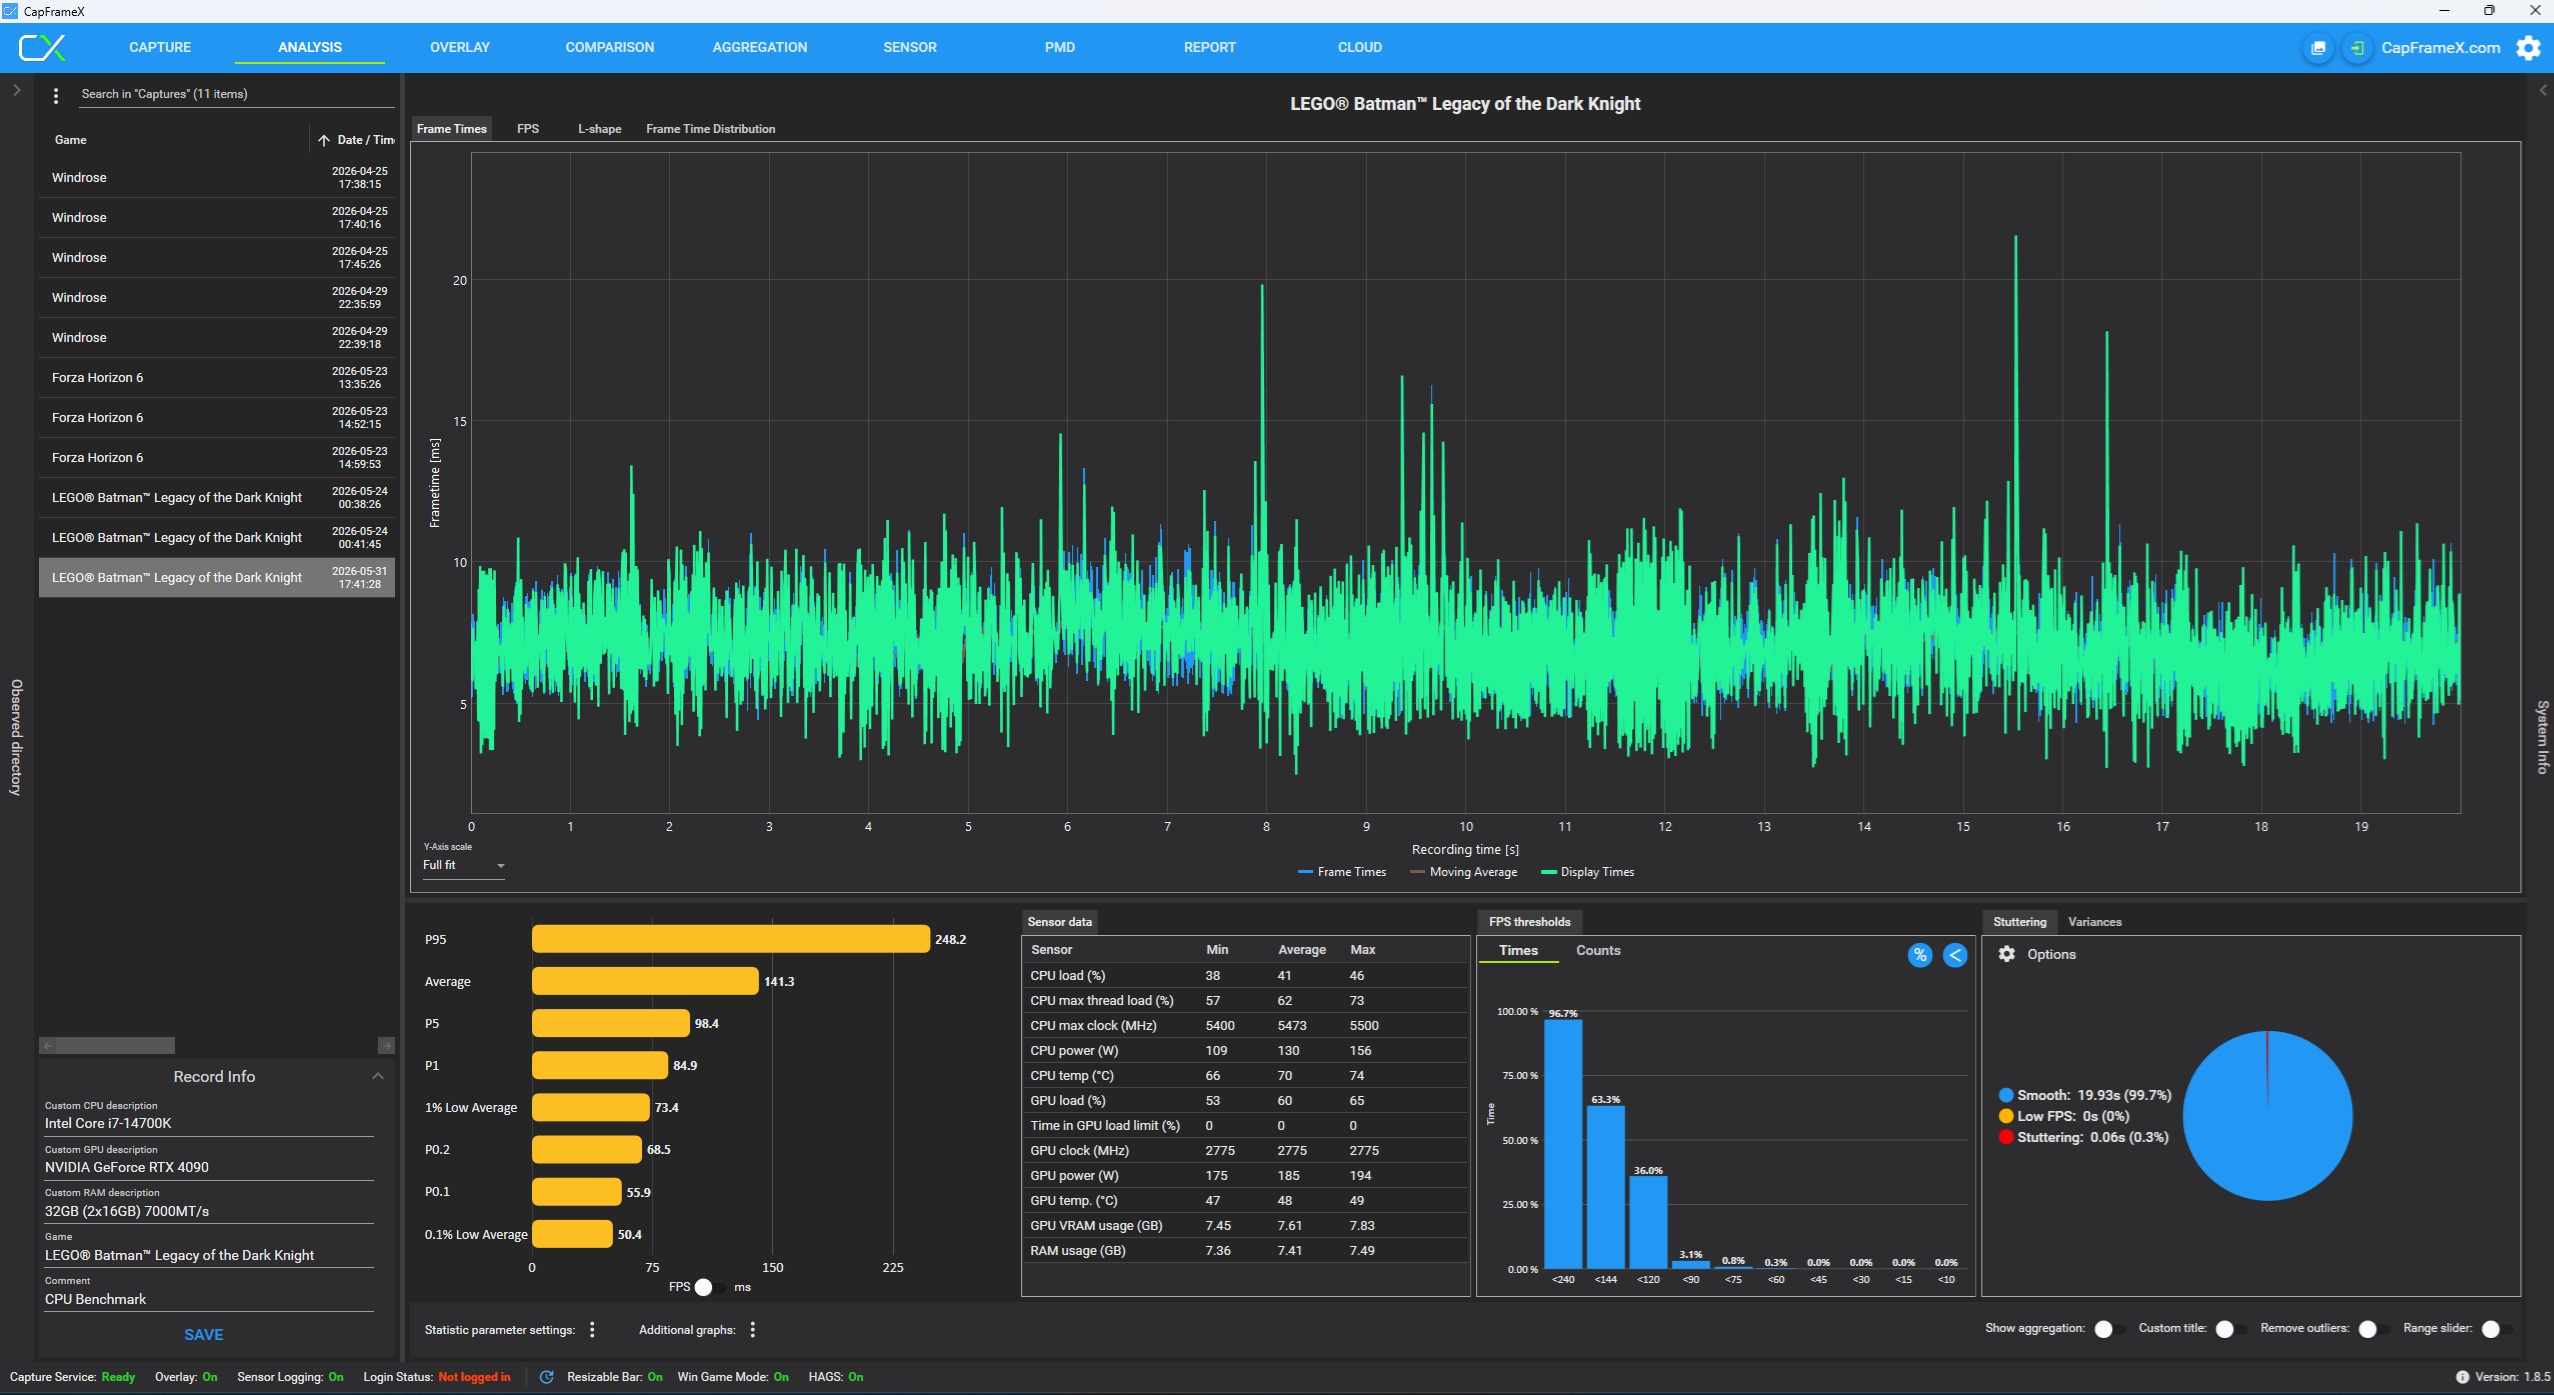Select the Times tab in FPS thresholds
The image size is (2554, 1395).
click(1518, 951)
